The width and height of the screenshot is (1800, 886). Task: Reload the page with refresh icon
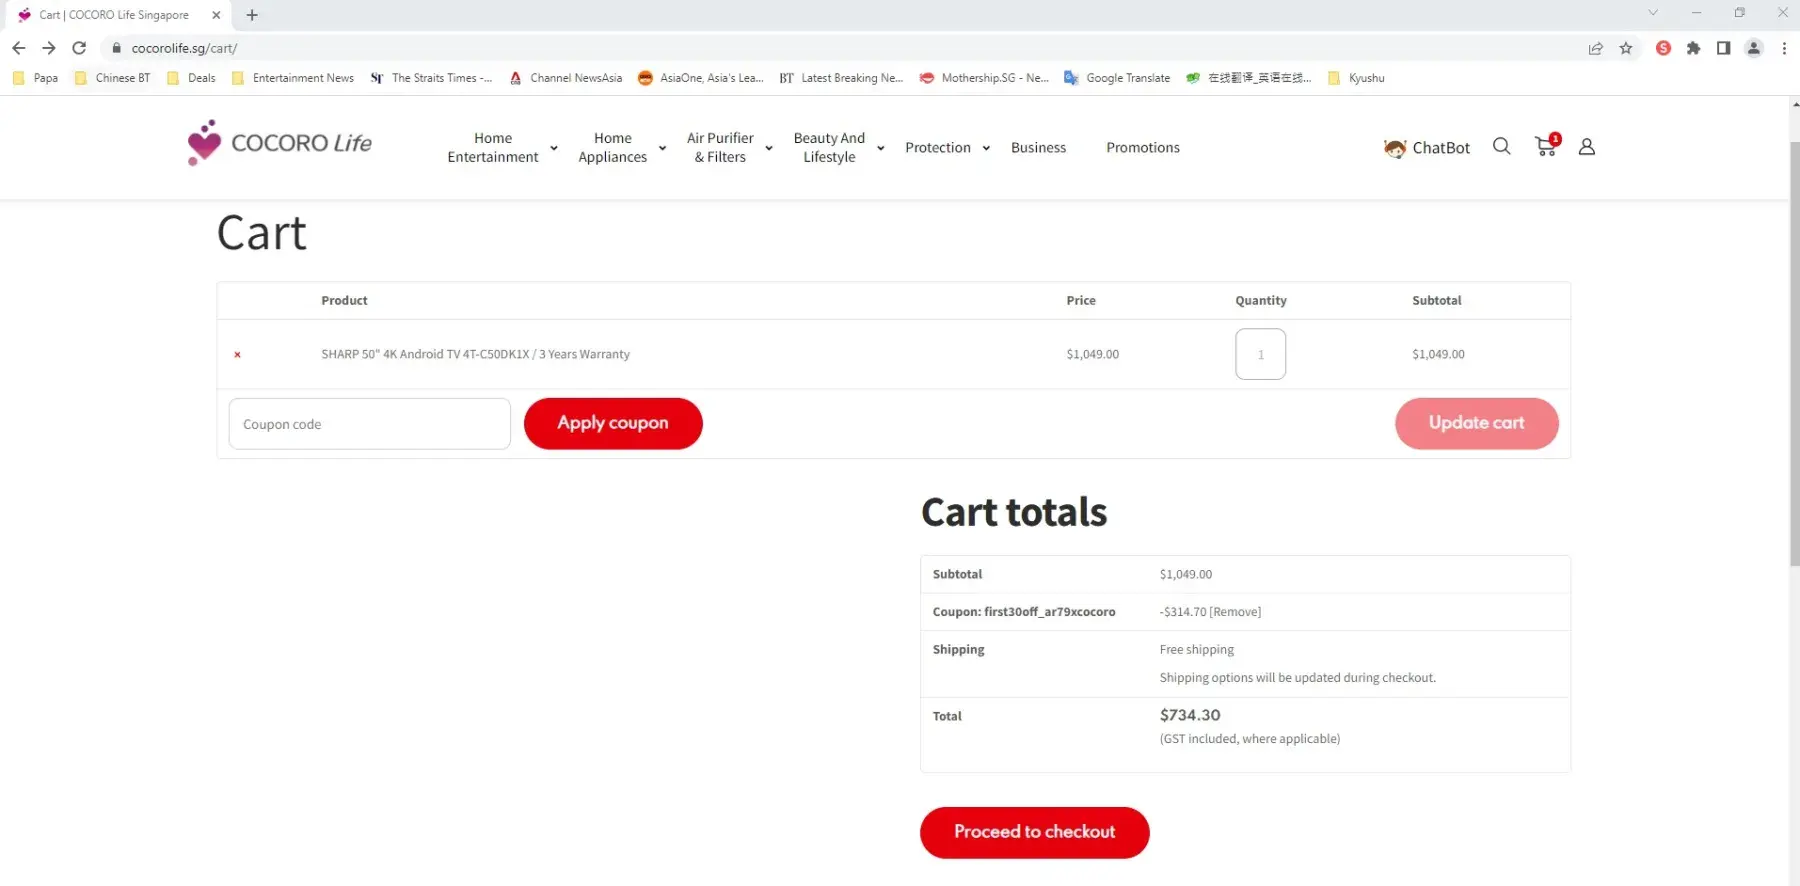(x=79, y=48)
